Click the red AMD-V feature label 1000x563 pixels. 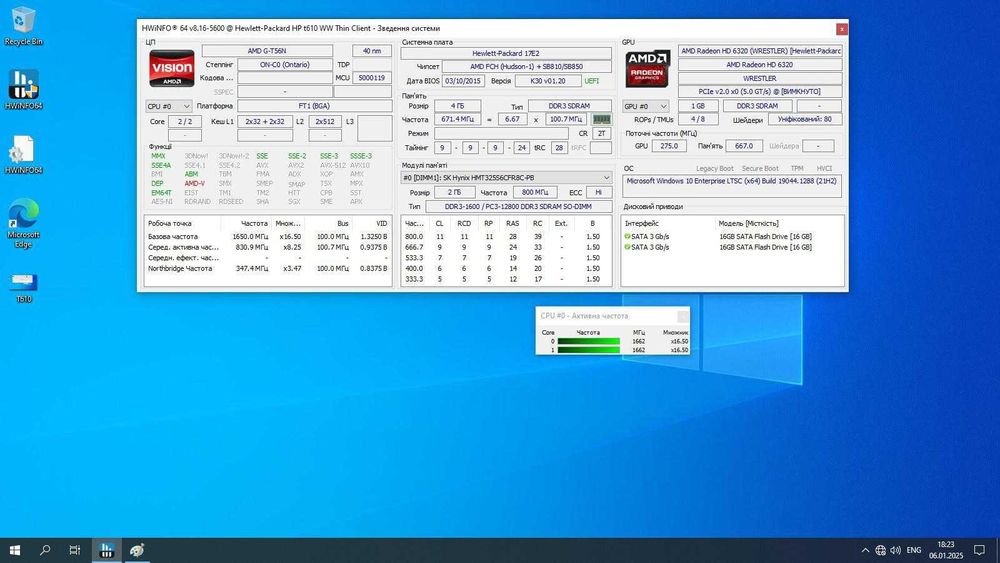195,183
